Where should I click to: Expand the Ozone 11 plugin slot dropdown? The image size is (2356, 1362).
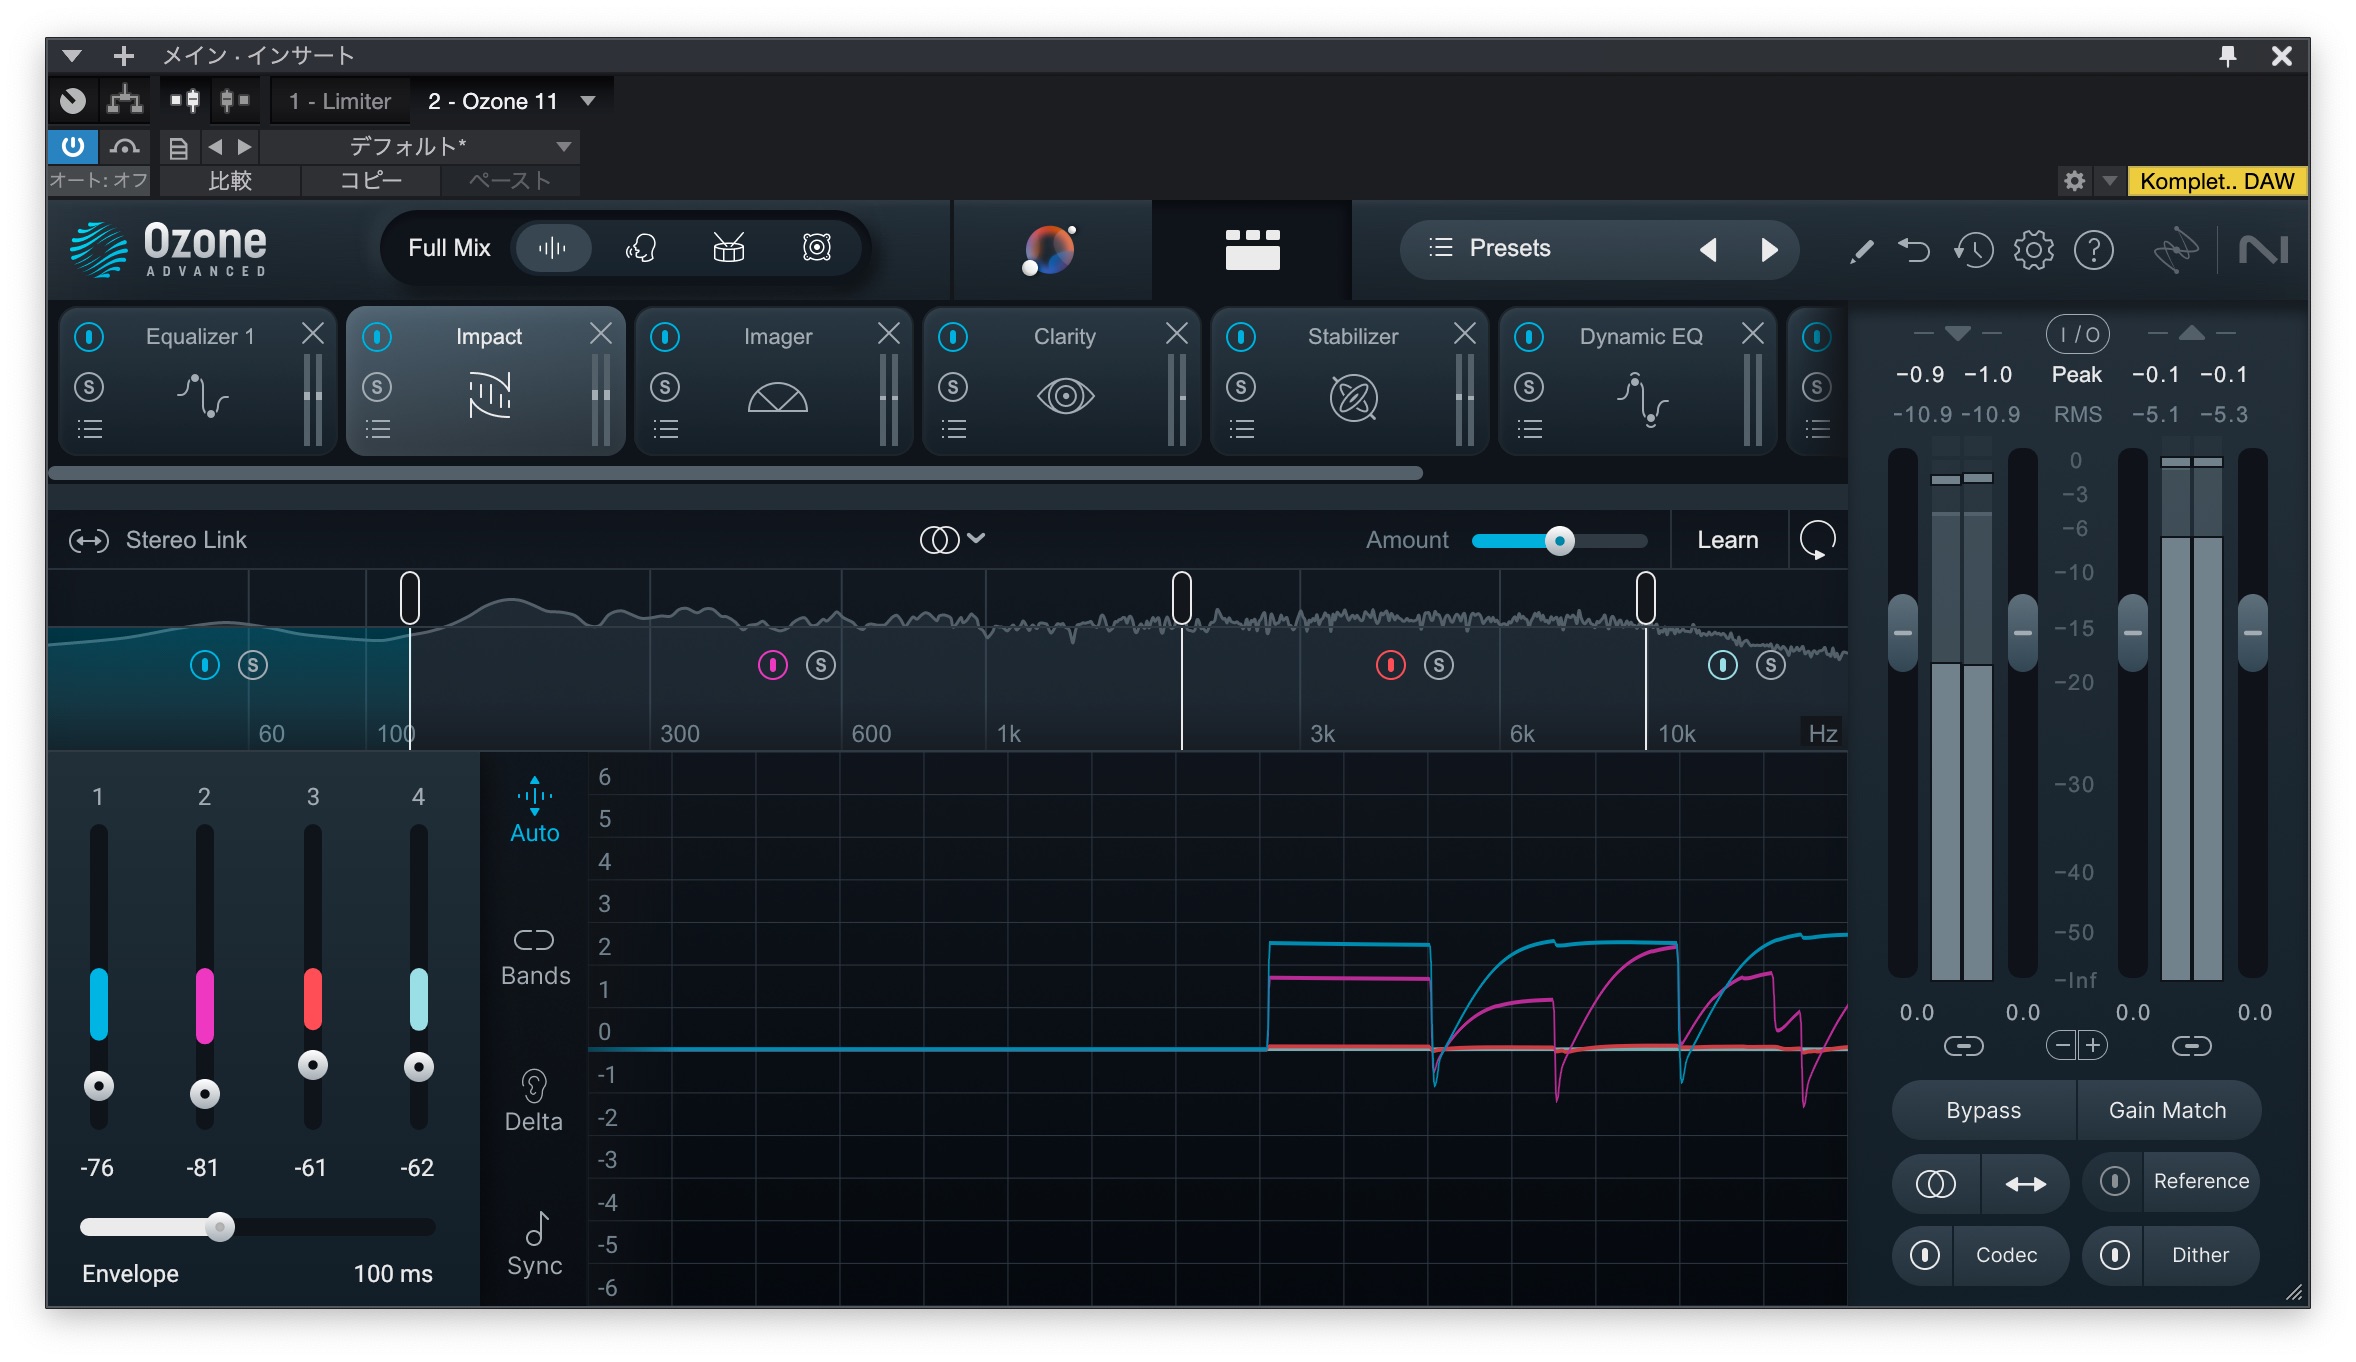click(x=588, y=101)
